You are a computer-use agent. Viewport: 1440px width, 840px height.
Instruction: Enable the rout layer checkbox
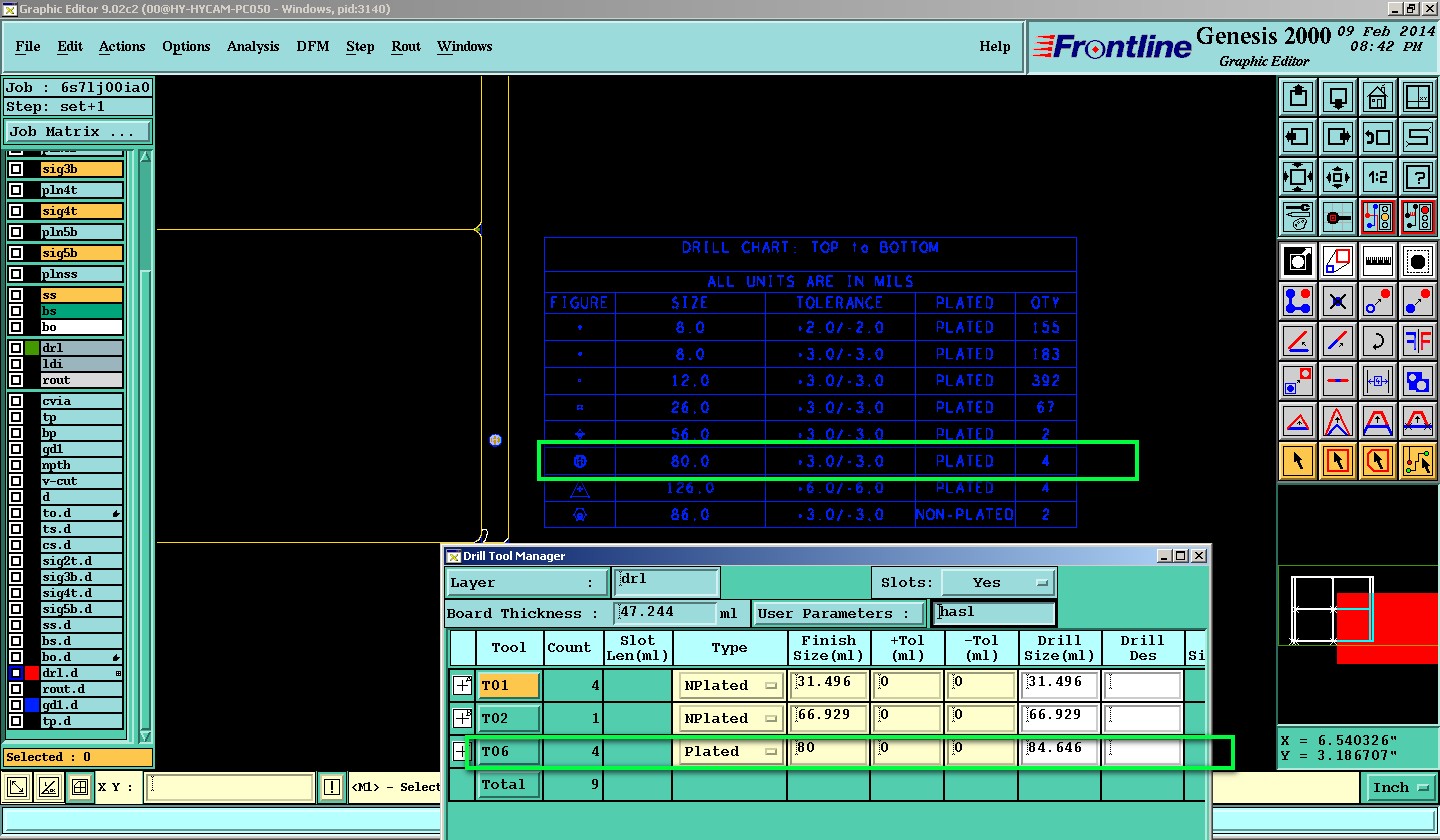[16, 380]
